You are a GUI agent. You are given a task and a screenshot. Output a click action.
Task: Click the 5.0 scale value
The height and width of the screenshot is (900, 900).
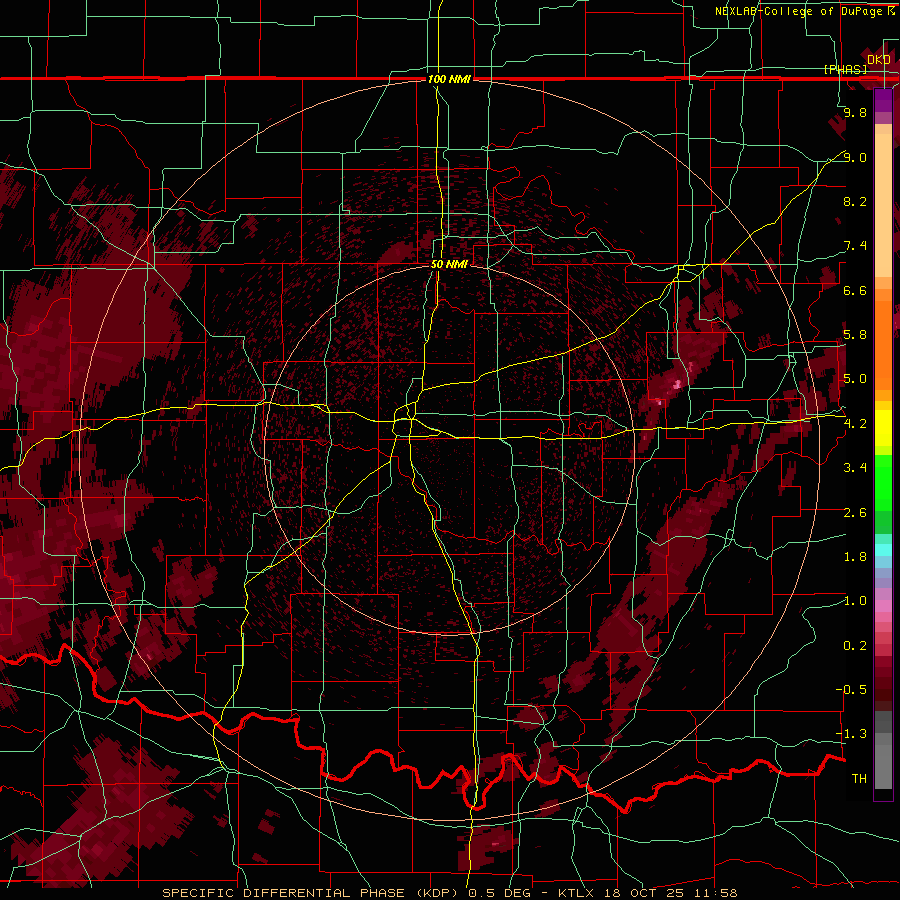click(855, 379)
